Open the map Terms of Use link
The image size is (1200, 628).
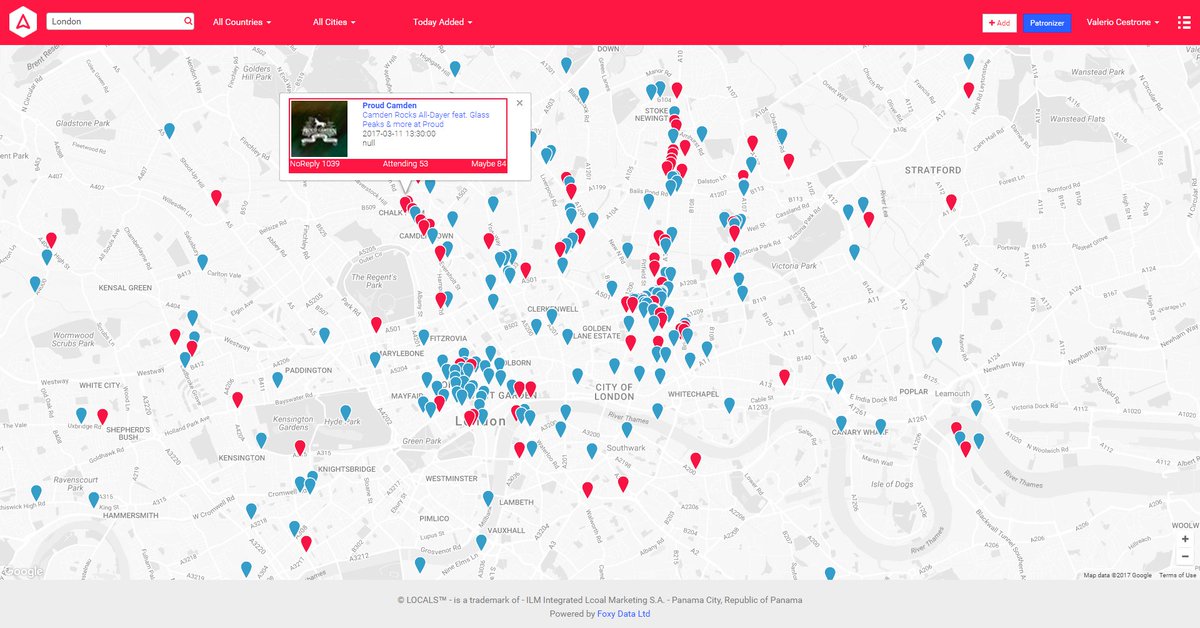pyautogui.click(x=1177, y=575)
